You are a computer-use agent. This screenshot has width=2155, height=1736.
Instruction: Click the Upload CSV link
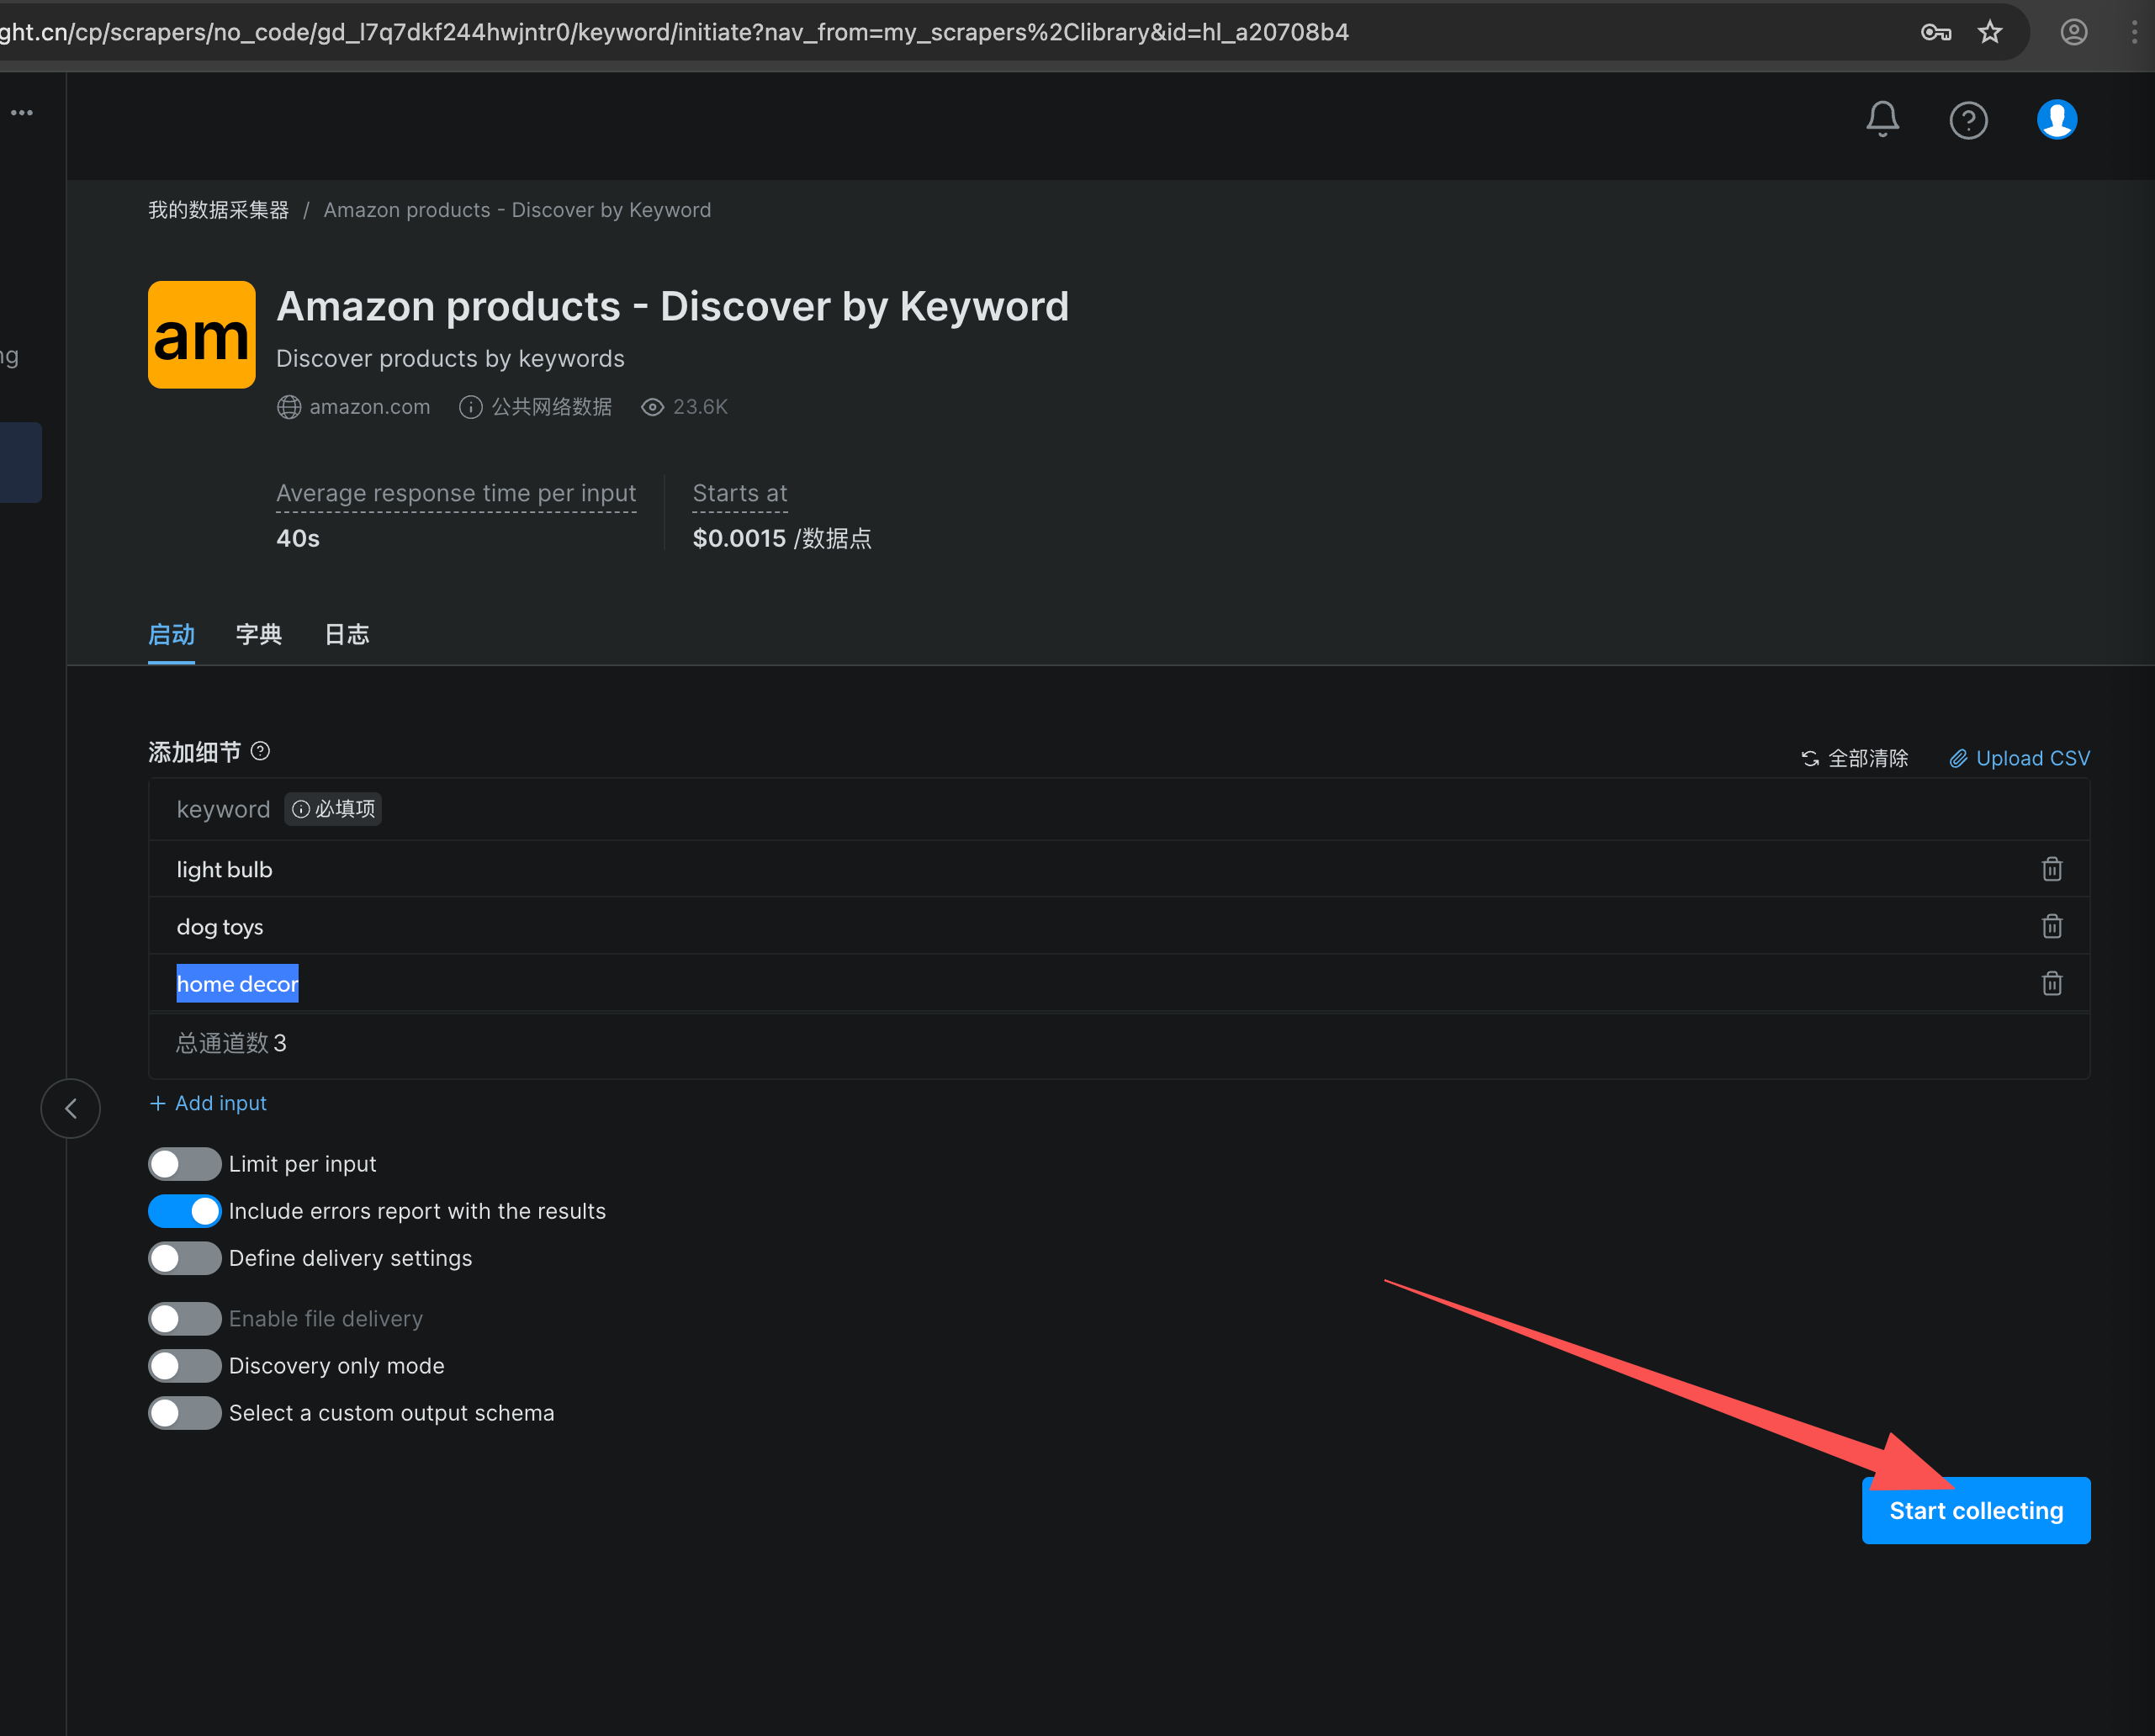2019,758
